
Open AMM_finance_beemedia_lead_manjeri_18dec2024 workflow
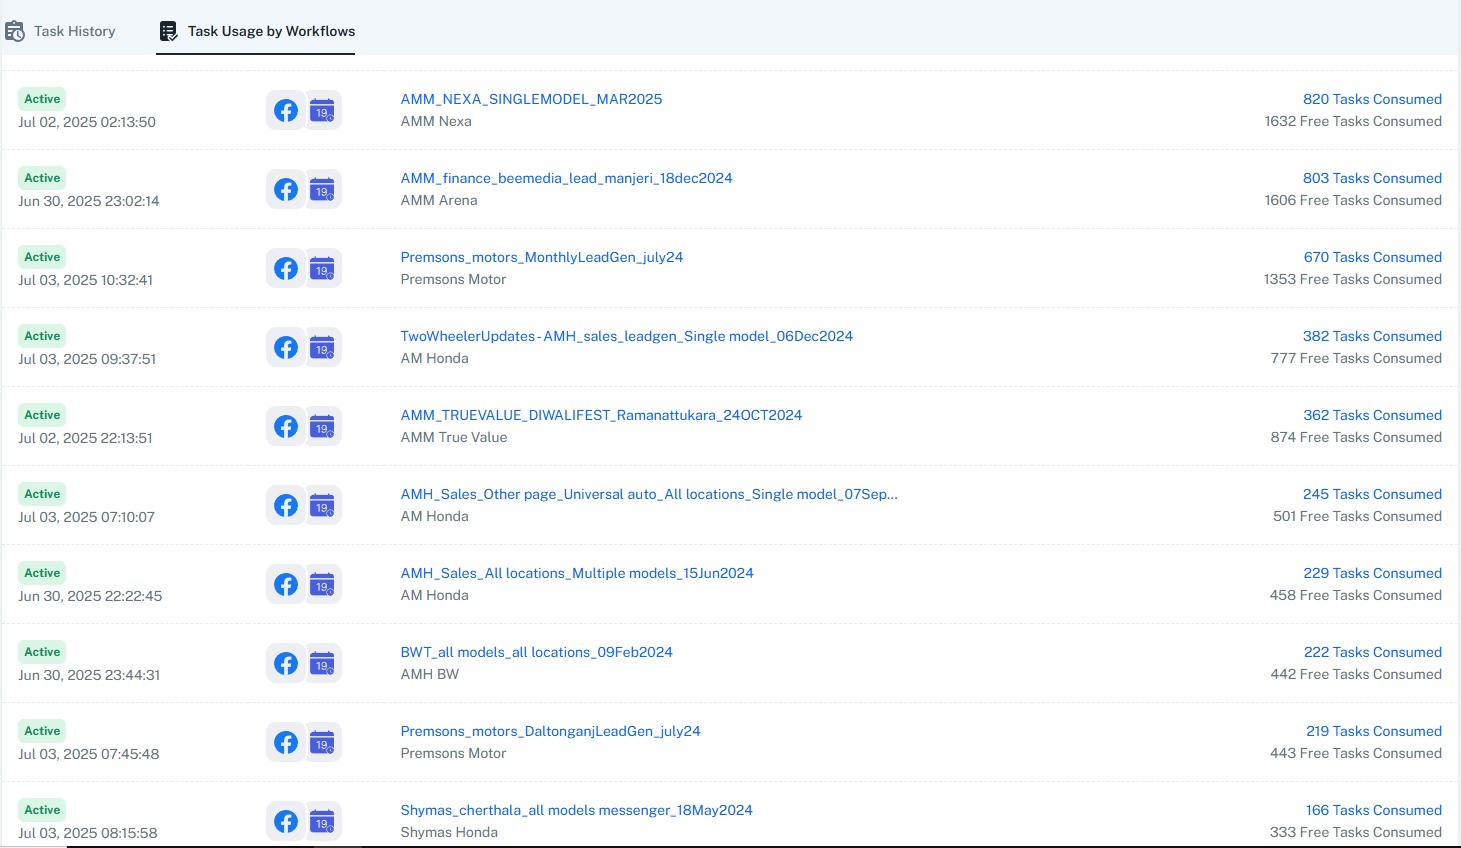(x=566, y=178)
